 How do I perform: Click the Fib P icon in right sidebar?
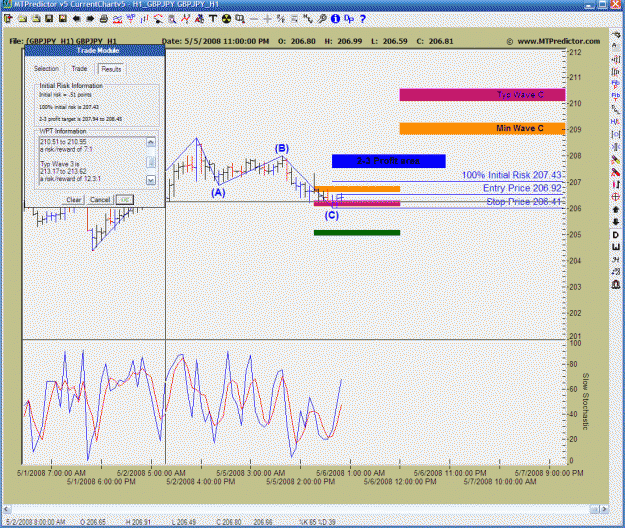[615, 84]
